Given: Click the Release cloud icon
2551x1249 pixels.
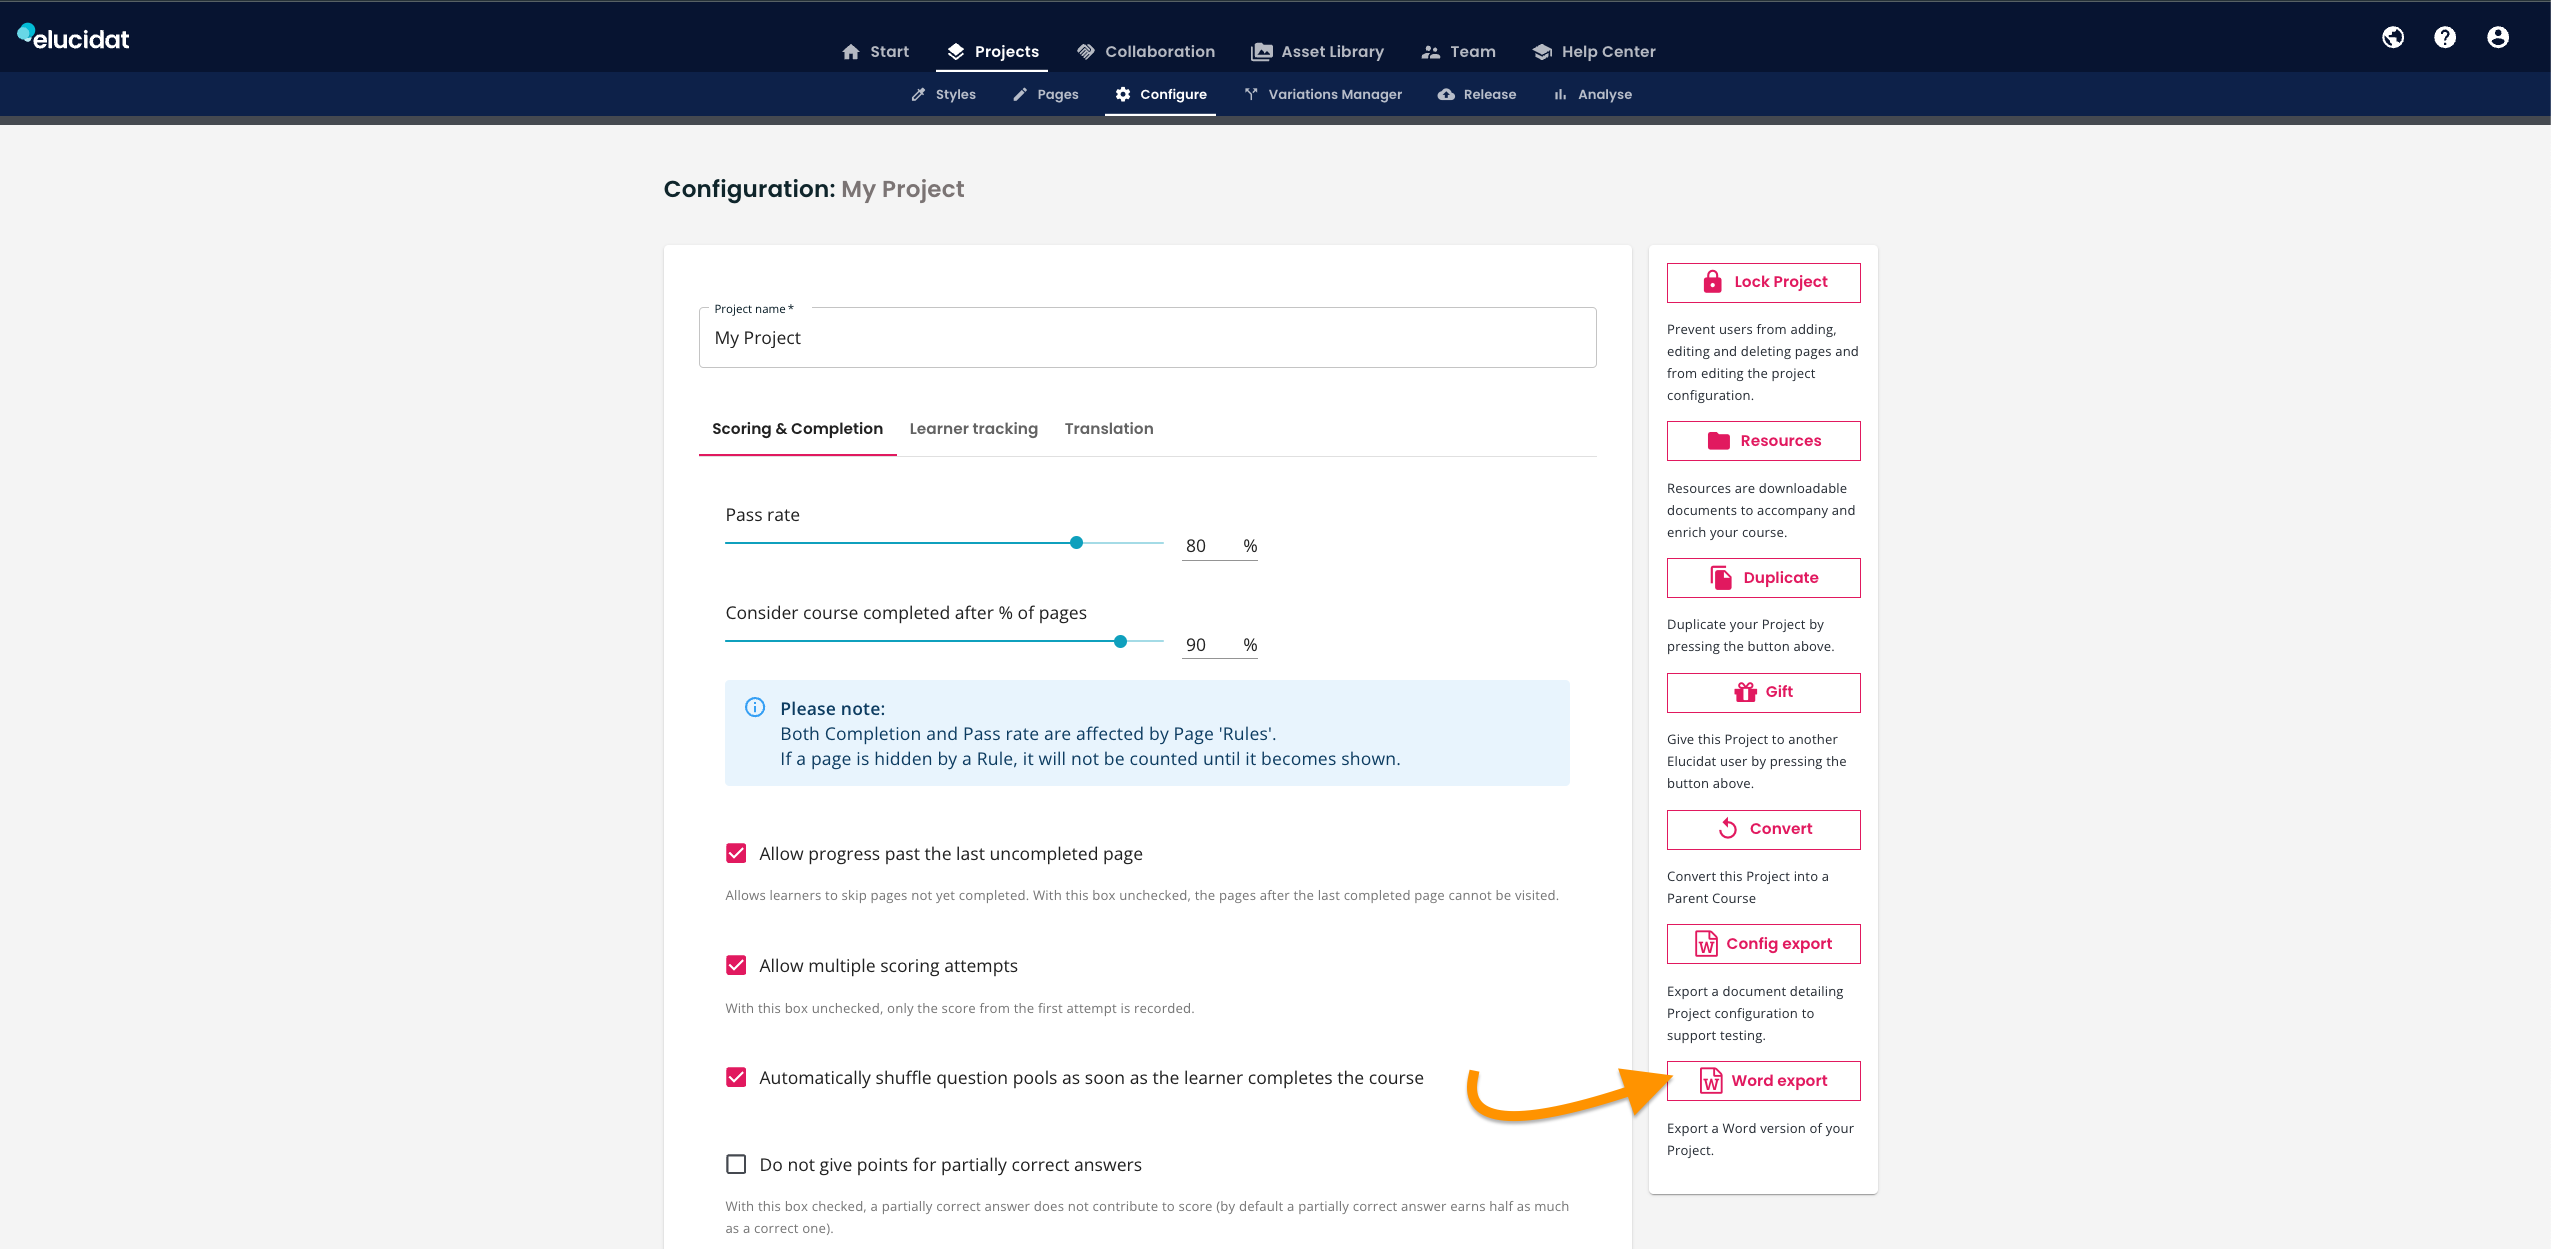Looking at the screenshot, I should tap(1446, 95).
